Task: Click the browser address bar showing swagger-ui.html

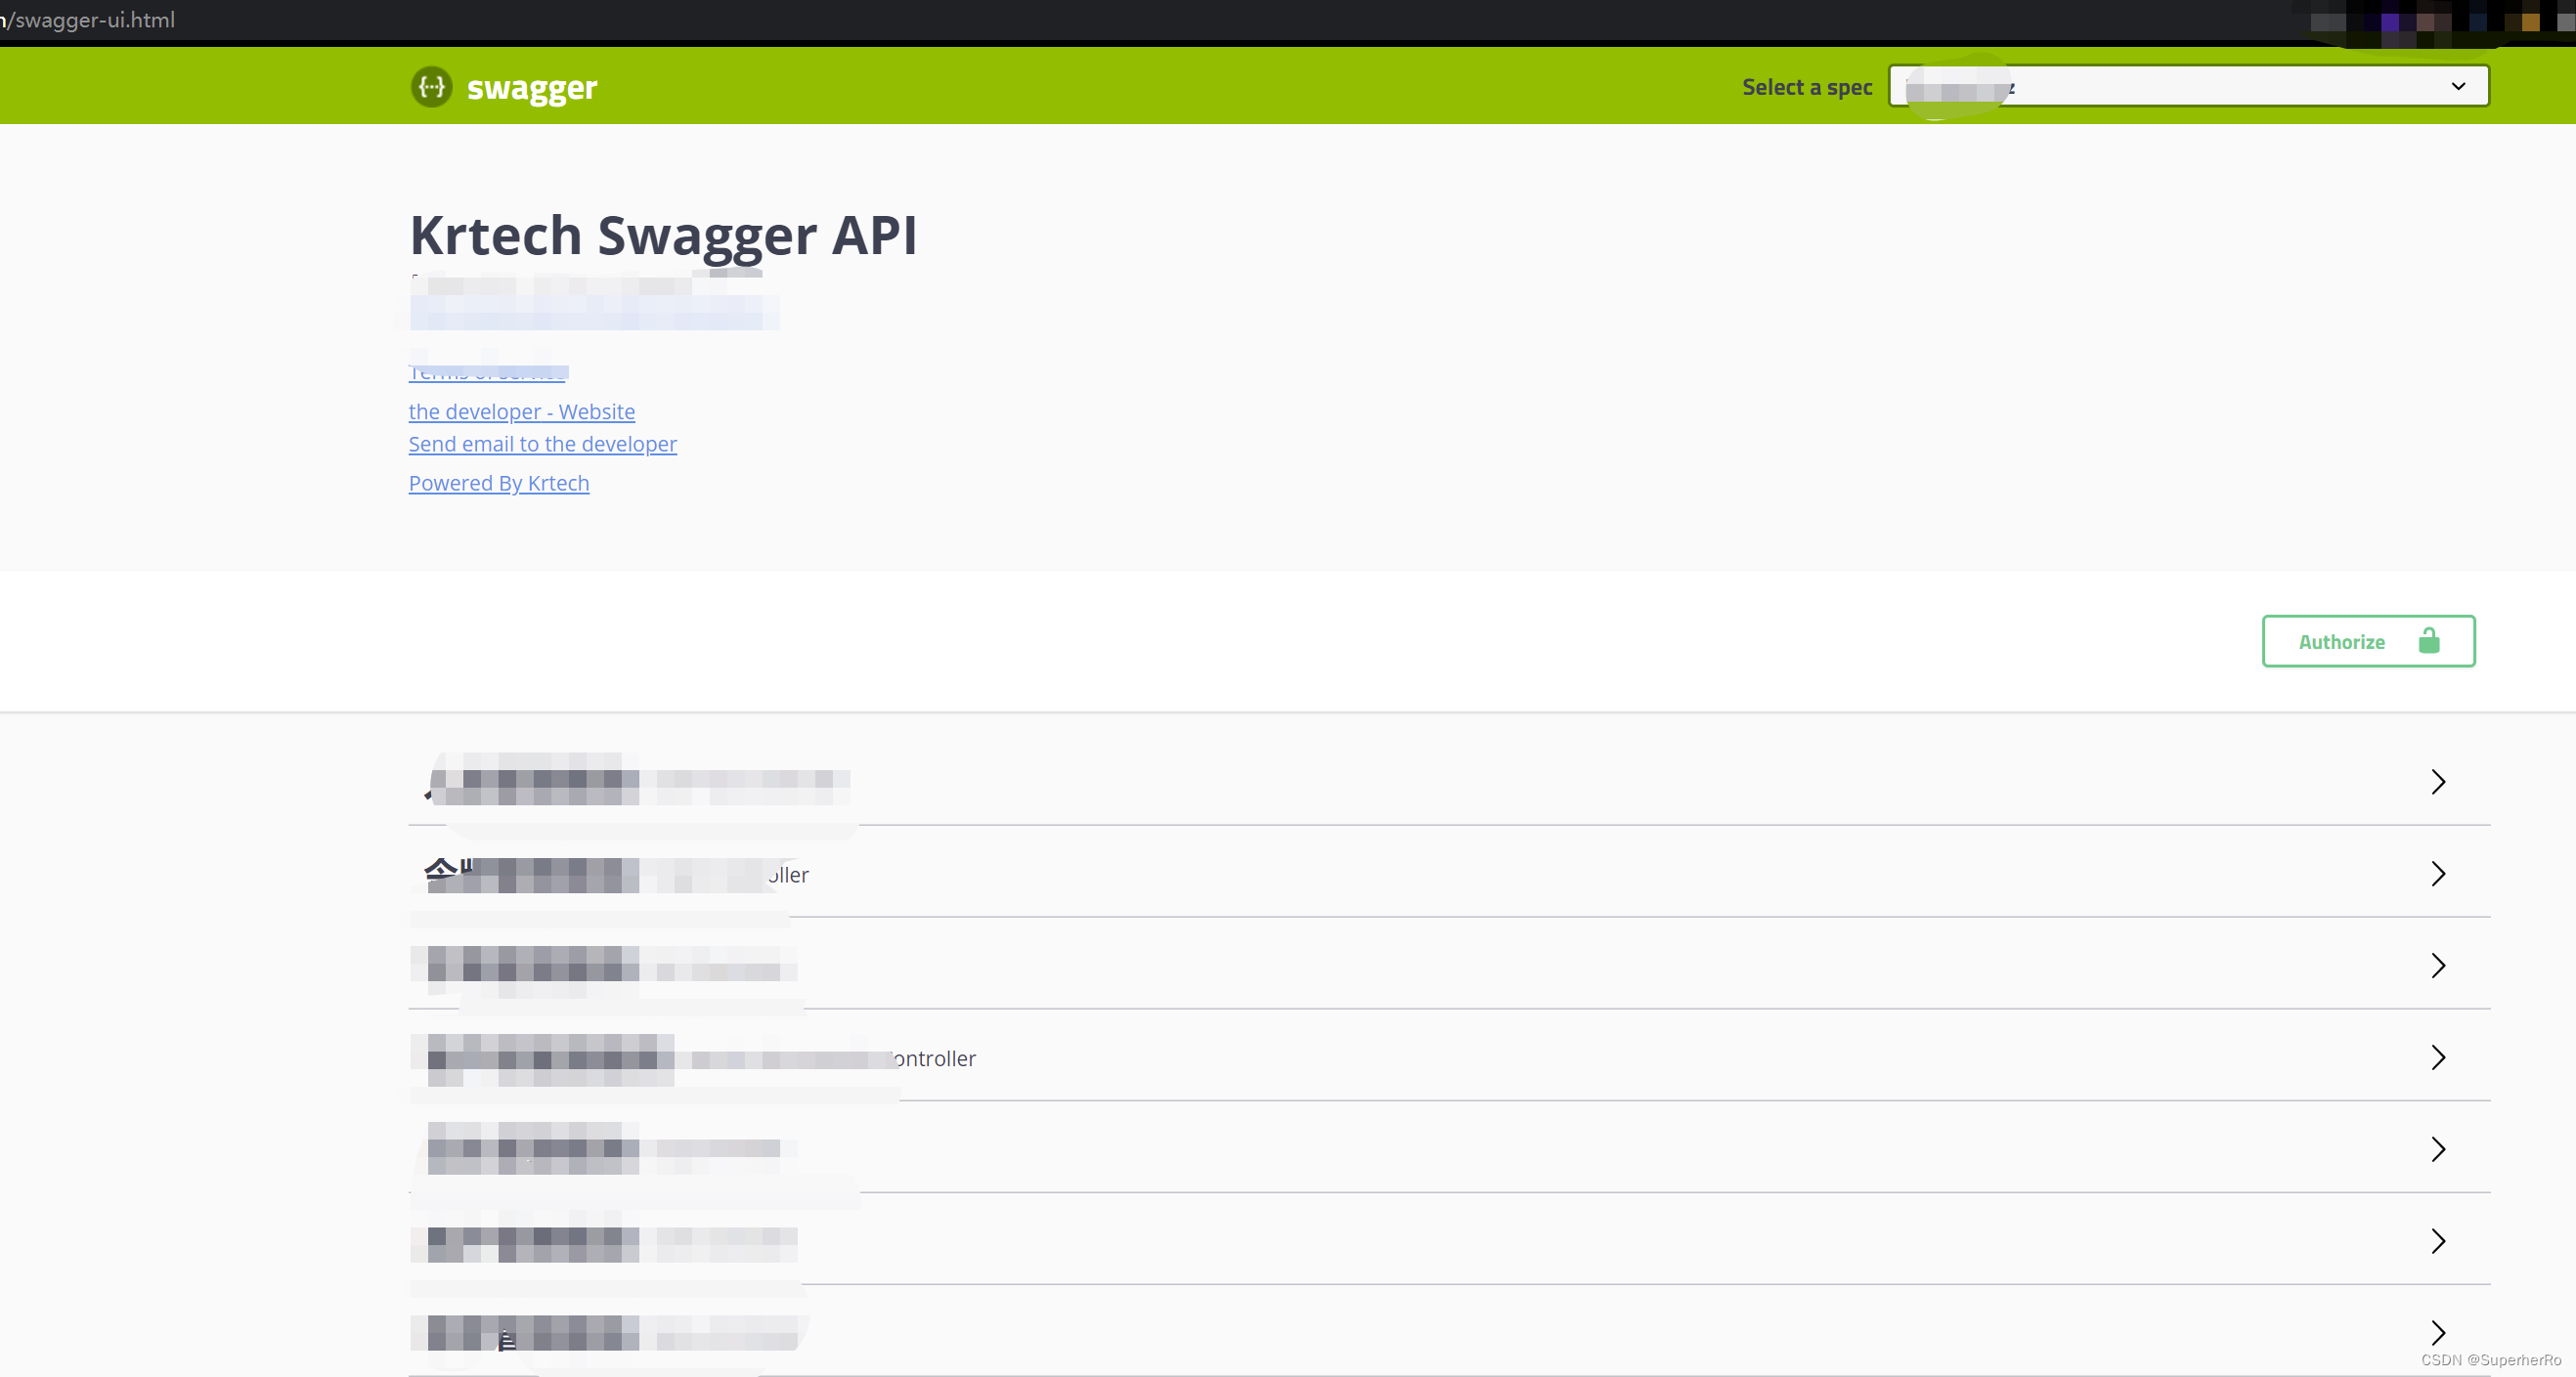Action: (x=90, y=19)
